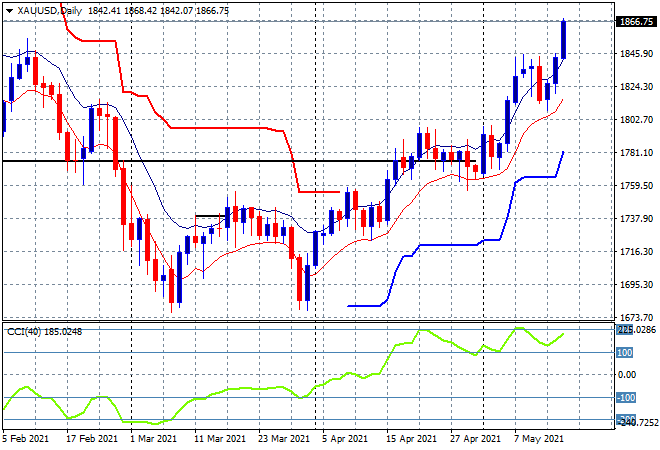Screen dimensions: 660x450
Task: Click the 7 May 2021 date label
Action: click(x=538, y=439)
